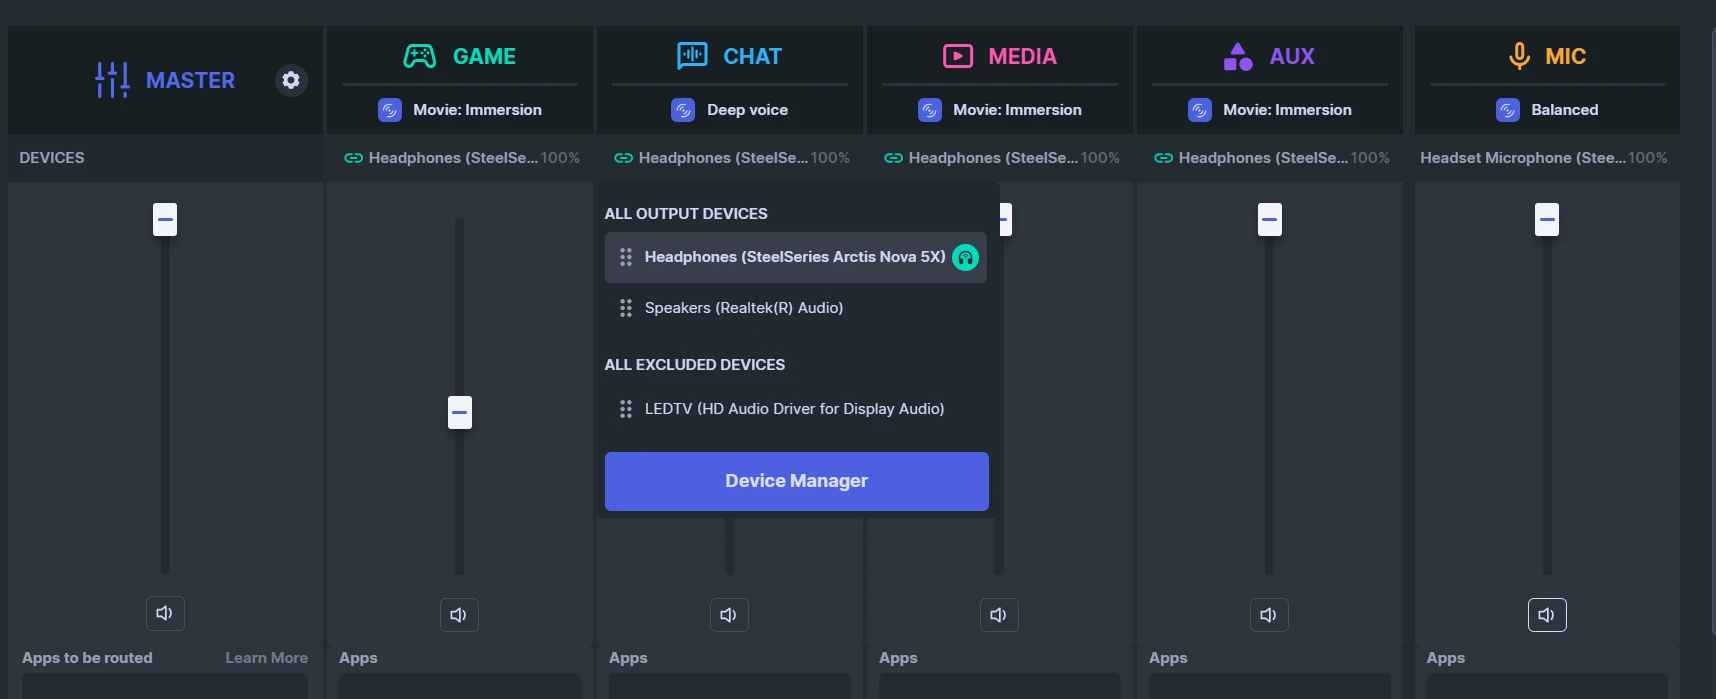Image resolution: width=1716 pixels, height=699 pixels.
Task: Open Chat preset dropdown Deep voice
Action: [730, 110]
